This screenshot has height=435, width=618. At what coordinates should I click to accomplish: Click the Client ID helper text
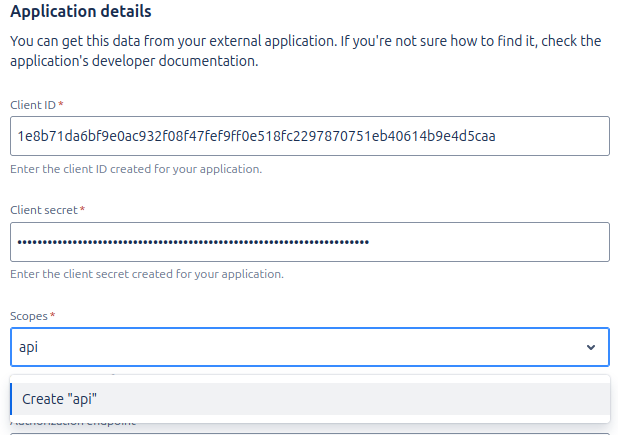(136, 169)
